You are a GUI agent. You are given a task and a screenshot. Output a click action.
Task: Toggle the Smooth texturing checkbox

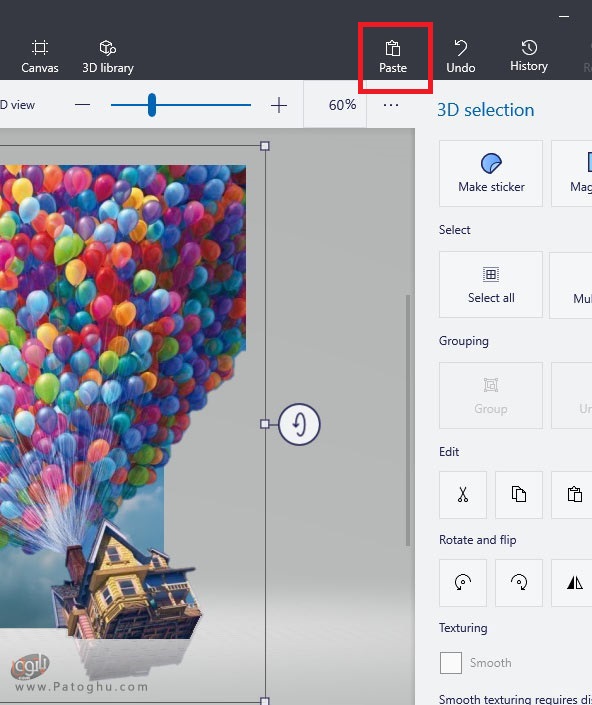pyautogui.click(x=451, y=663)
